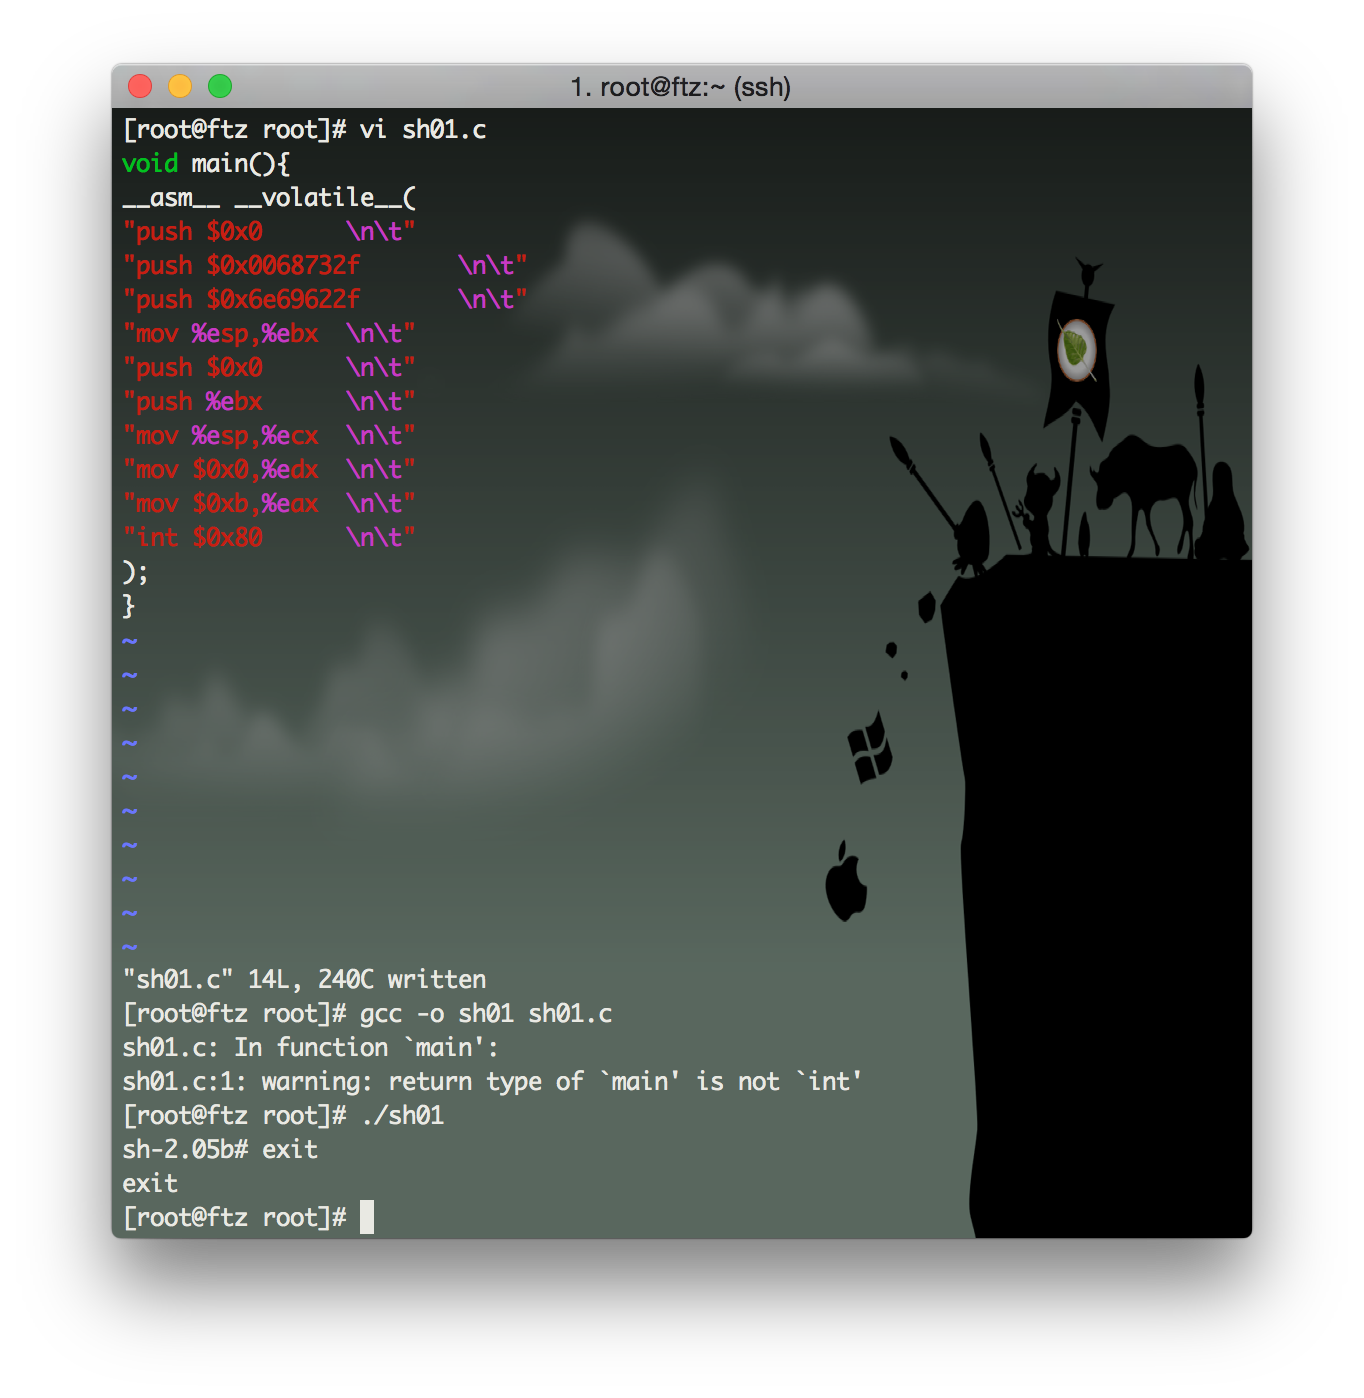Click the "mov %esp,%ebx" line
The height and width of the screenshot is (1398, 1364).
pyautogui.click(x=269, y=334)
